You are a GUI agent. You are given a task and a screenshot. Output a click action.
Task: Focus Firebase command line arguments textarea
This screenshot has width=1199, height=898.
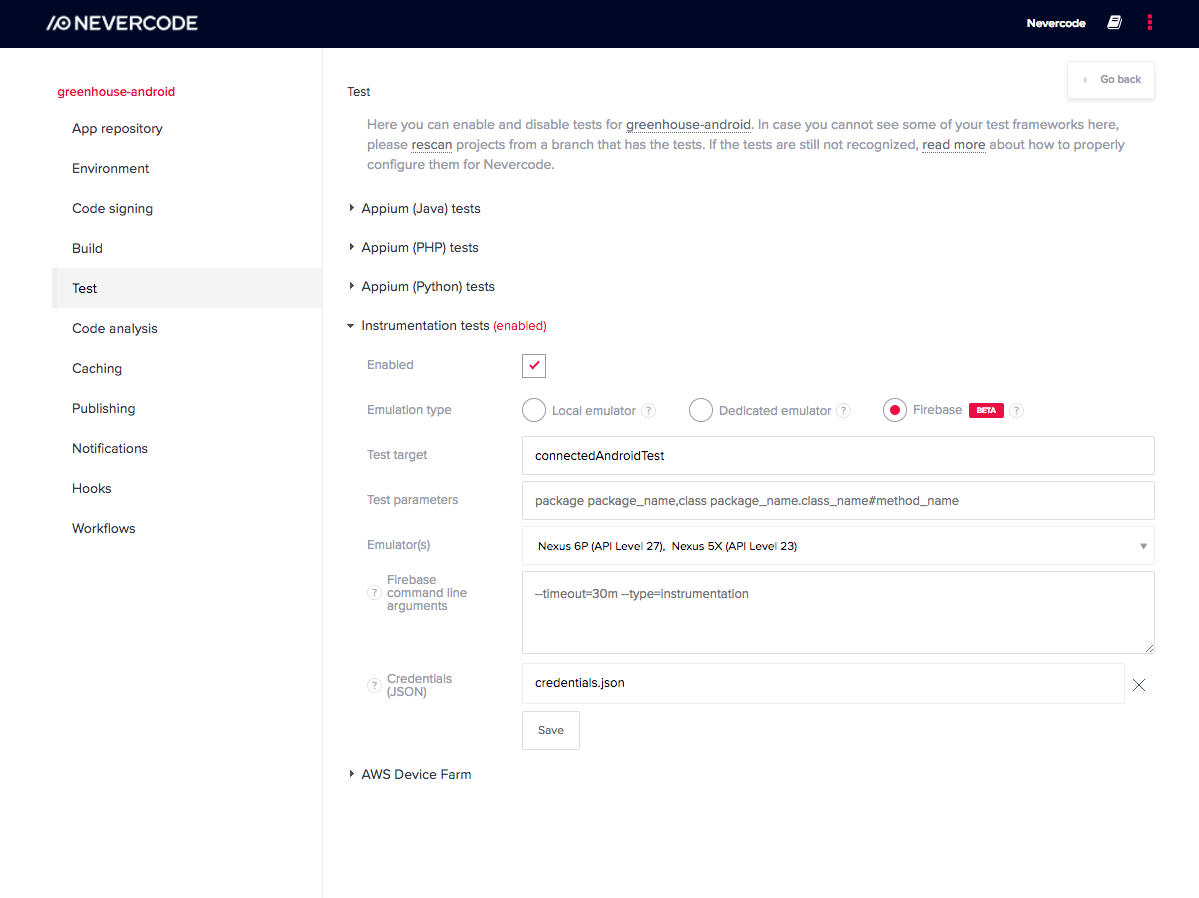point(838,613)
